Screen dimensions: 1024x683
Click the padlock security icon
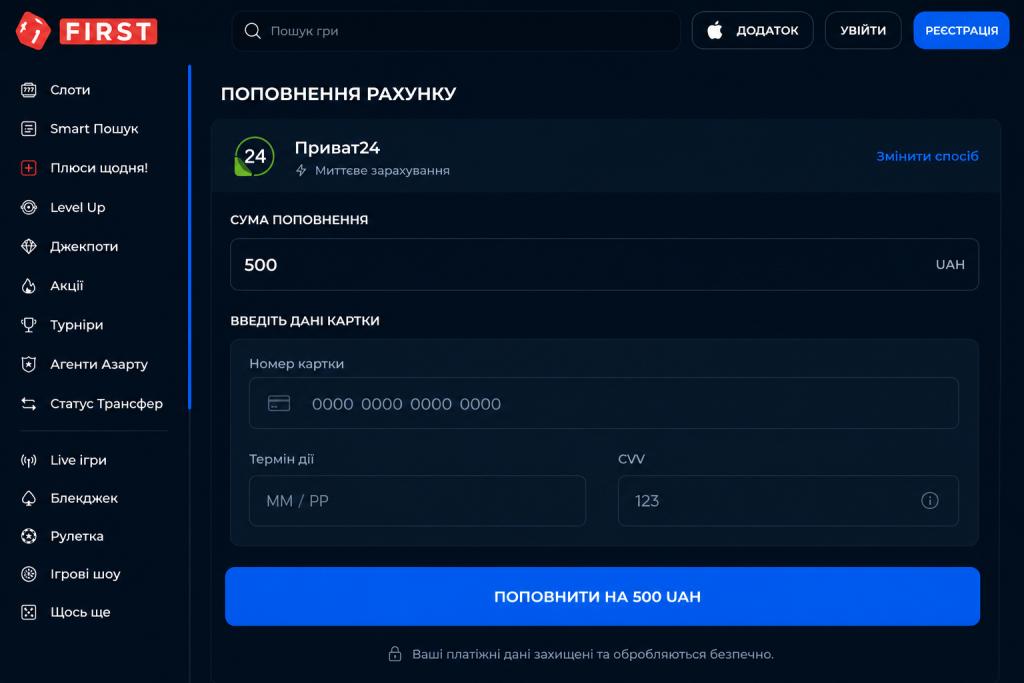click(x=395, y=654)
